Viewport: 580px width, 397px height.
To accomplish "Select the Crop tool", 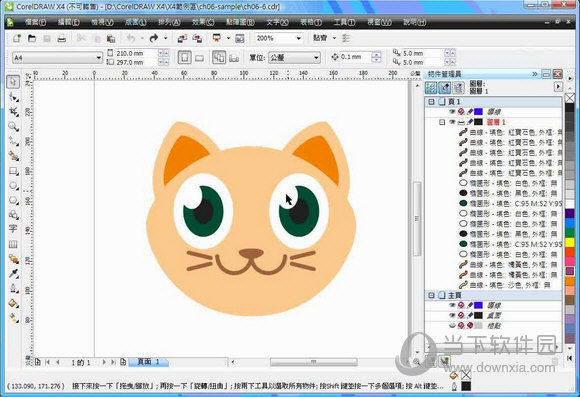I will click(13, 112).
